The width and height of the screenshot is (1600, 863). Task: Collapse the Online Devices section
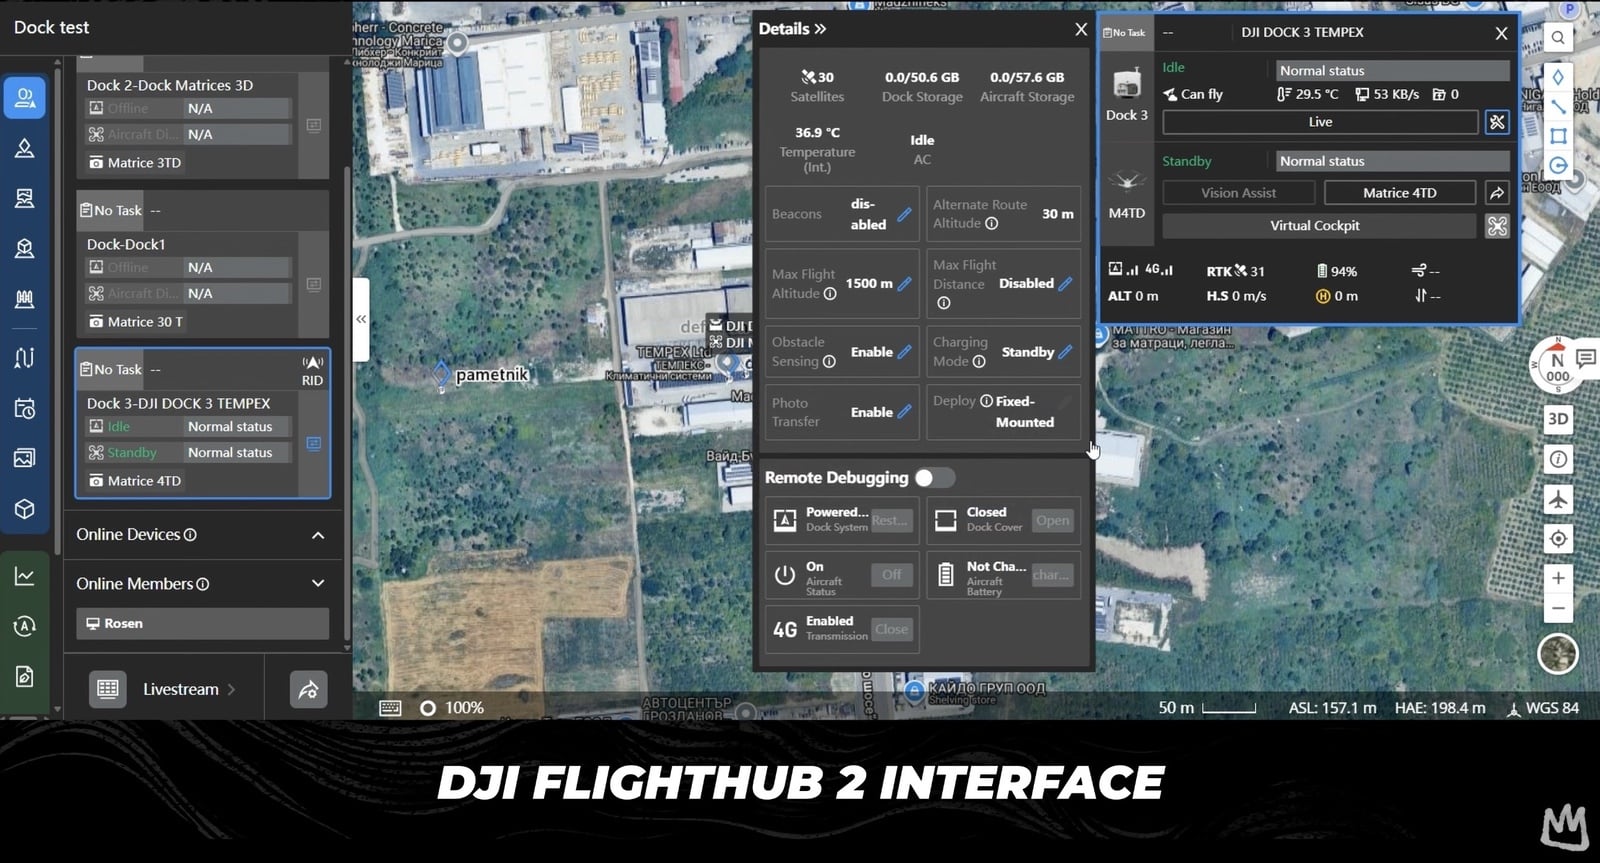click(x=318, y=535)
